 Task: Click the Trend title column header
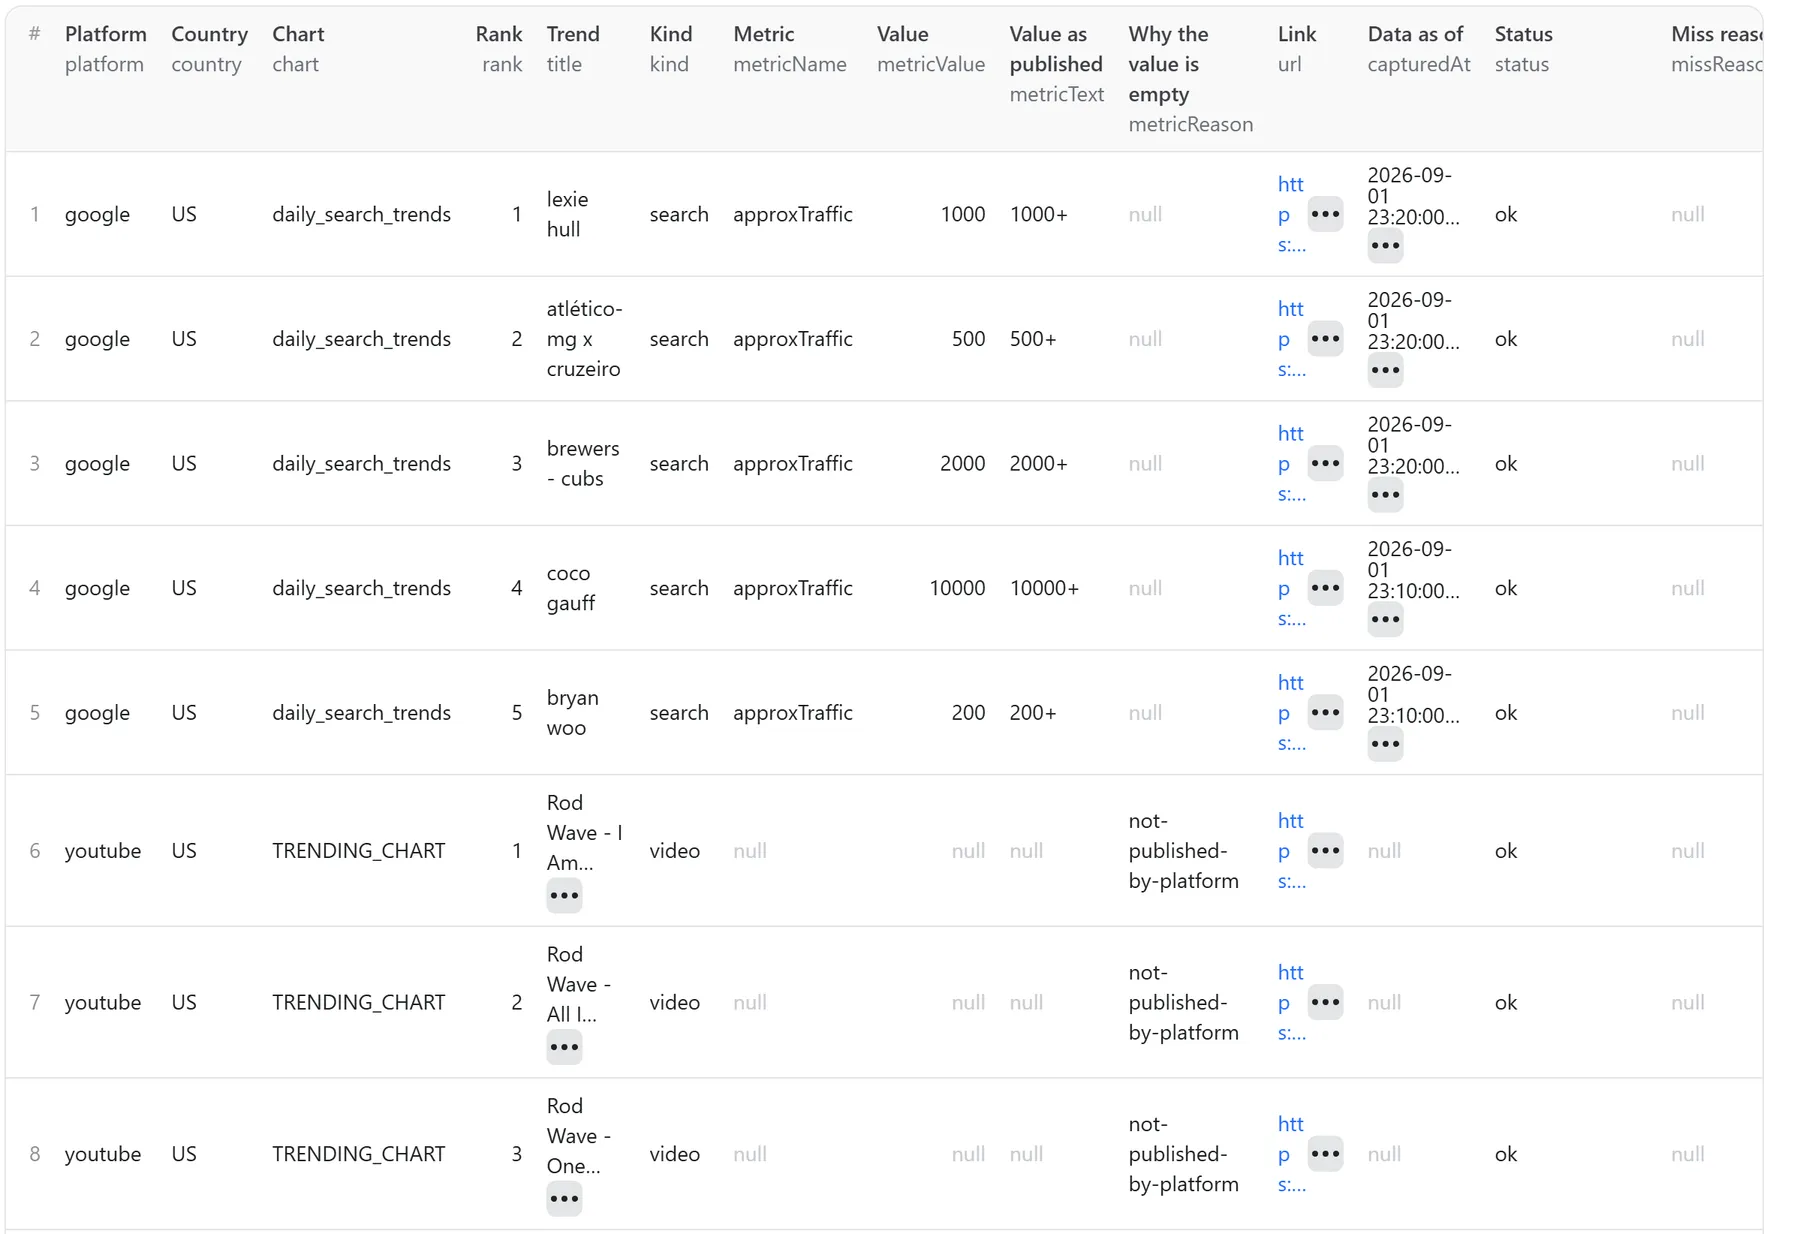pyautogui.click(x=573, y=49)
